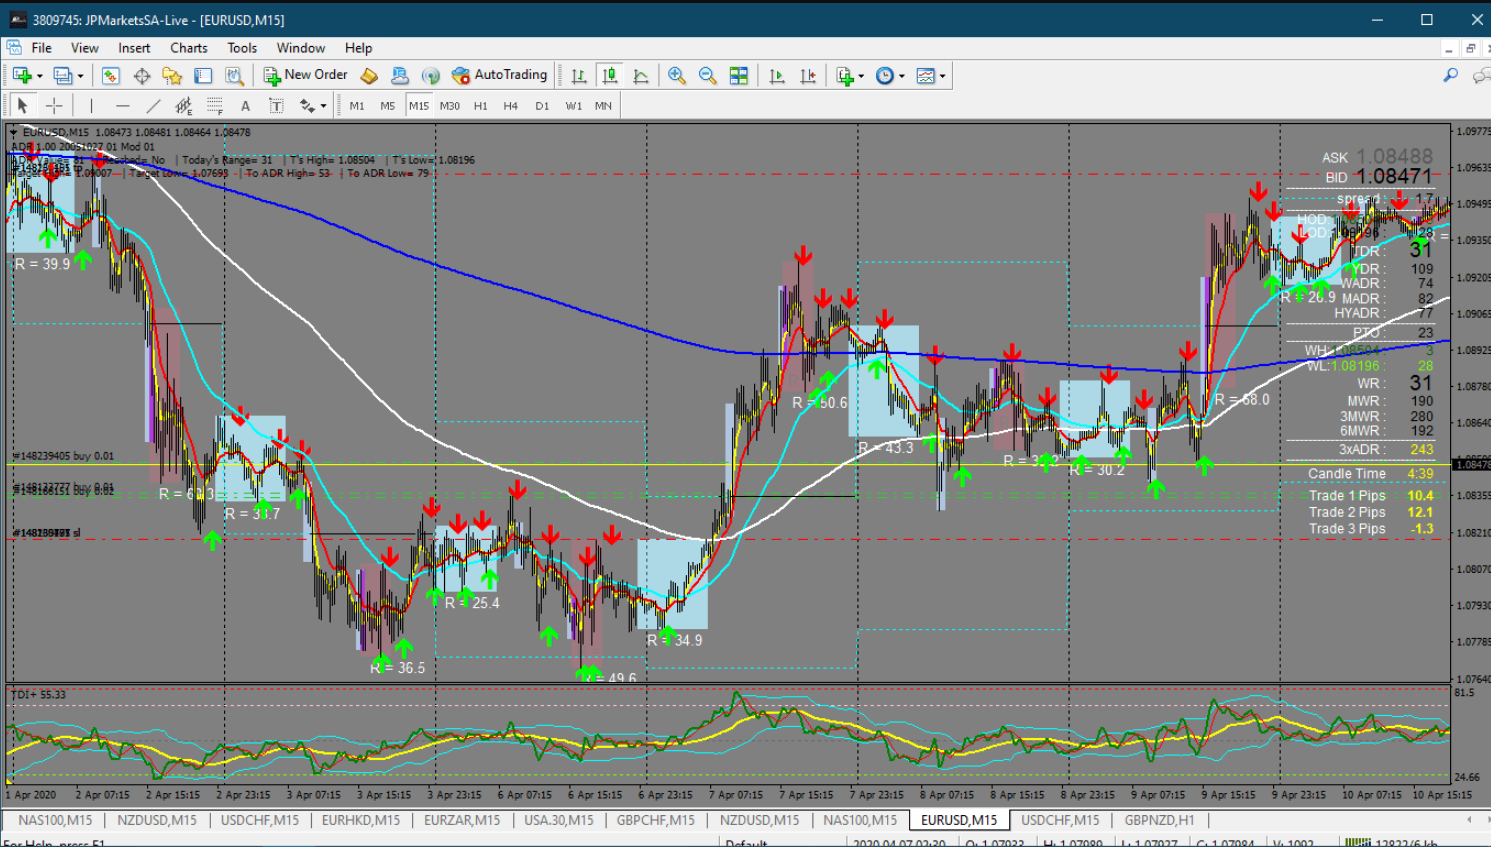1491x847 pixels.
Task: Expand the arrows objects dropdown
Action: 323,106
